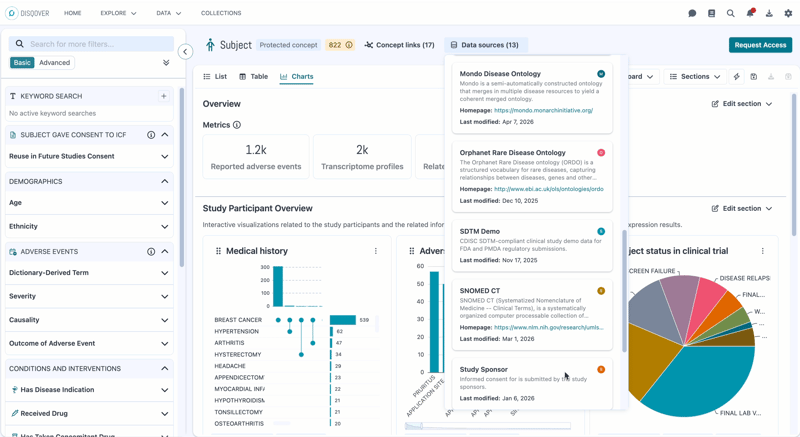Image resolution: width=800 pixels, height=437 pixels.
Task: Collapse the Demographics section
Action: point(165,181)
